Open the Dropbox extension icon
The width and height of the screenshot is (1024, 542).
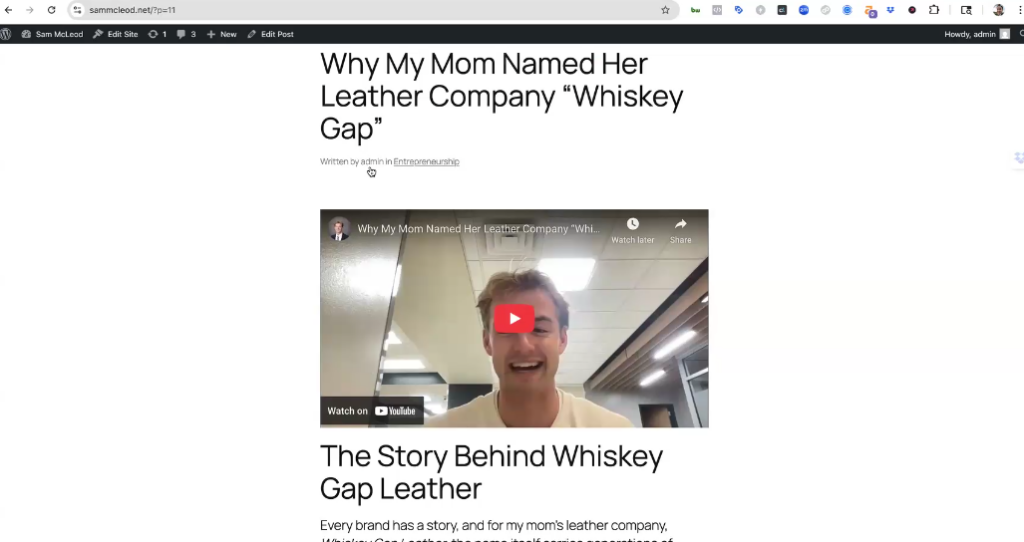tap(890, 10)
